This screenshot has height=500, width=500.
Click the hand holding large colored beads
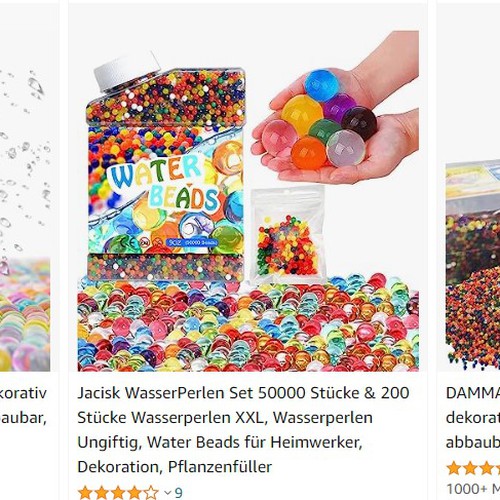pos(337,110)
